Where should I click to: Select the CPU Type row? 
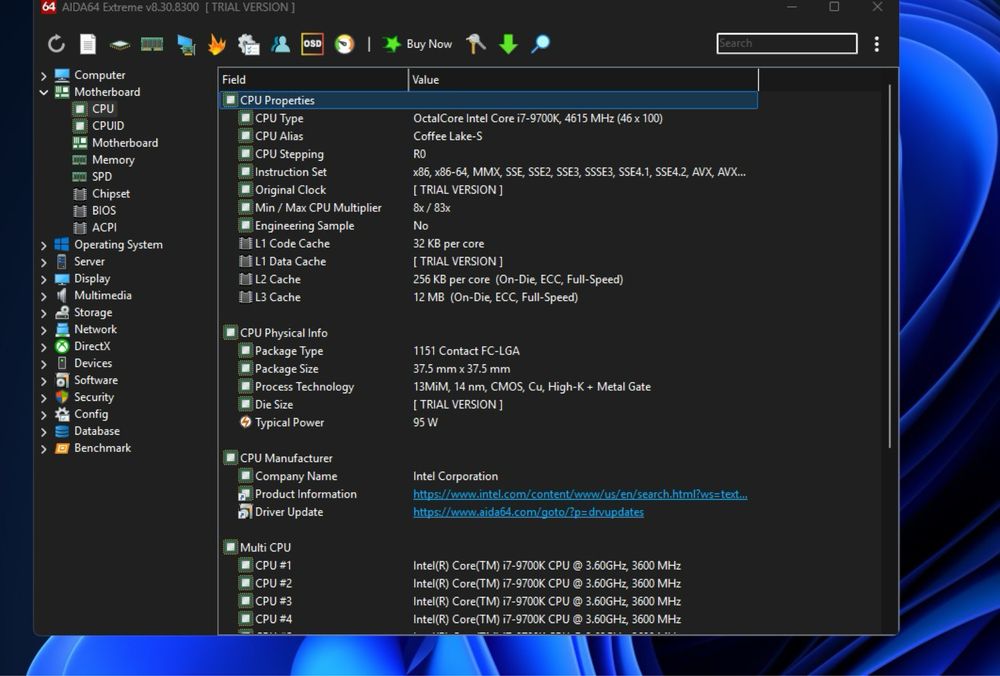[x=489, y=118]
